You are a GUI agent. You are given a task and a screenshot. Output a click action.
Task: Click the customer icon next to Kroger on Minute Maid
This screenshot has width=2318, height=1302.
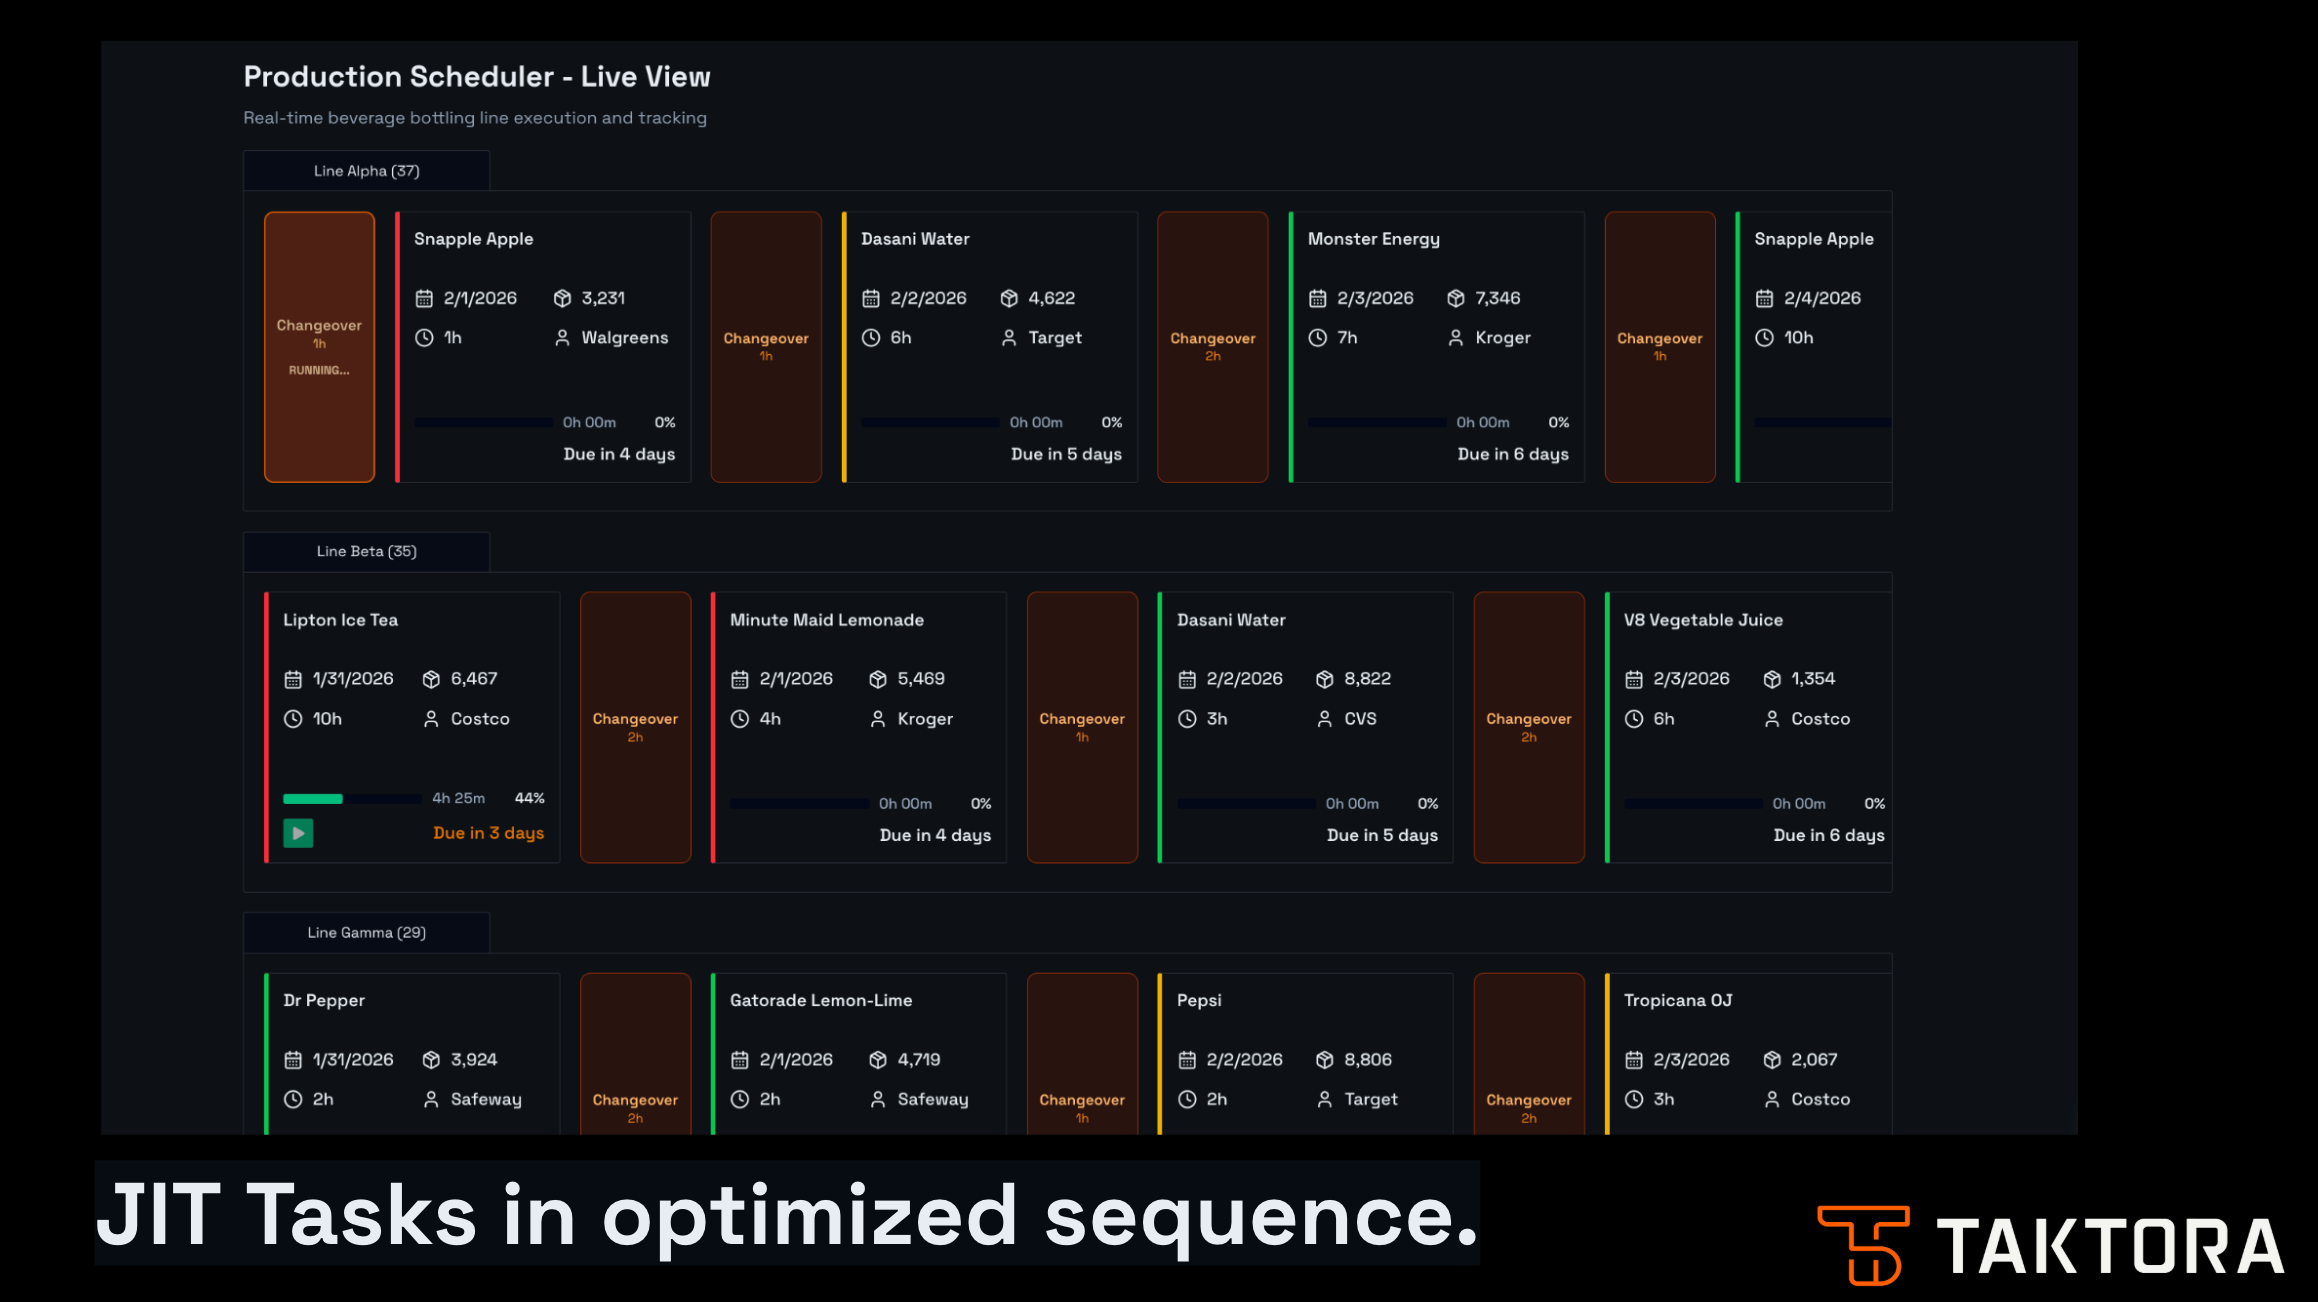[x=877, y=718]
